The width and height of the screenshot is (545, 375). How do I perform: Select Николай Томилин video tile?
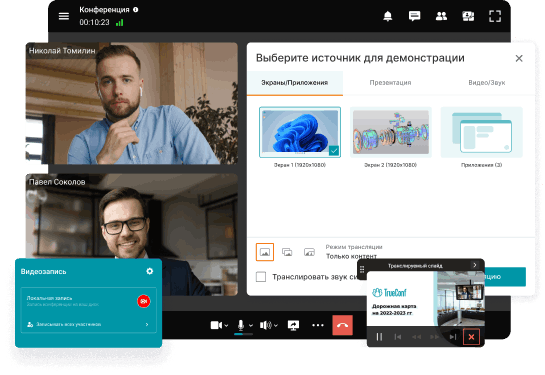(132, 103)
